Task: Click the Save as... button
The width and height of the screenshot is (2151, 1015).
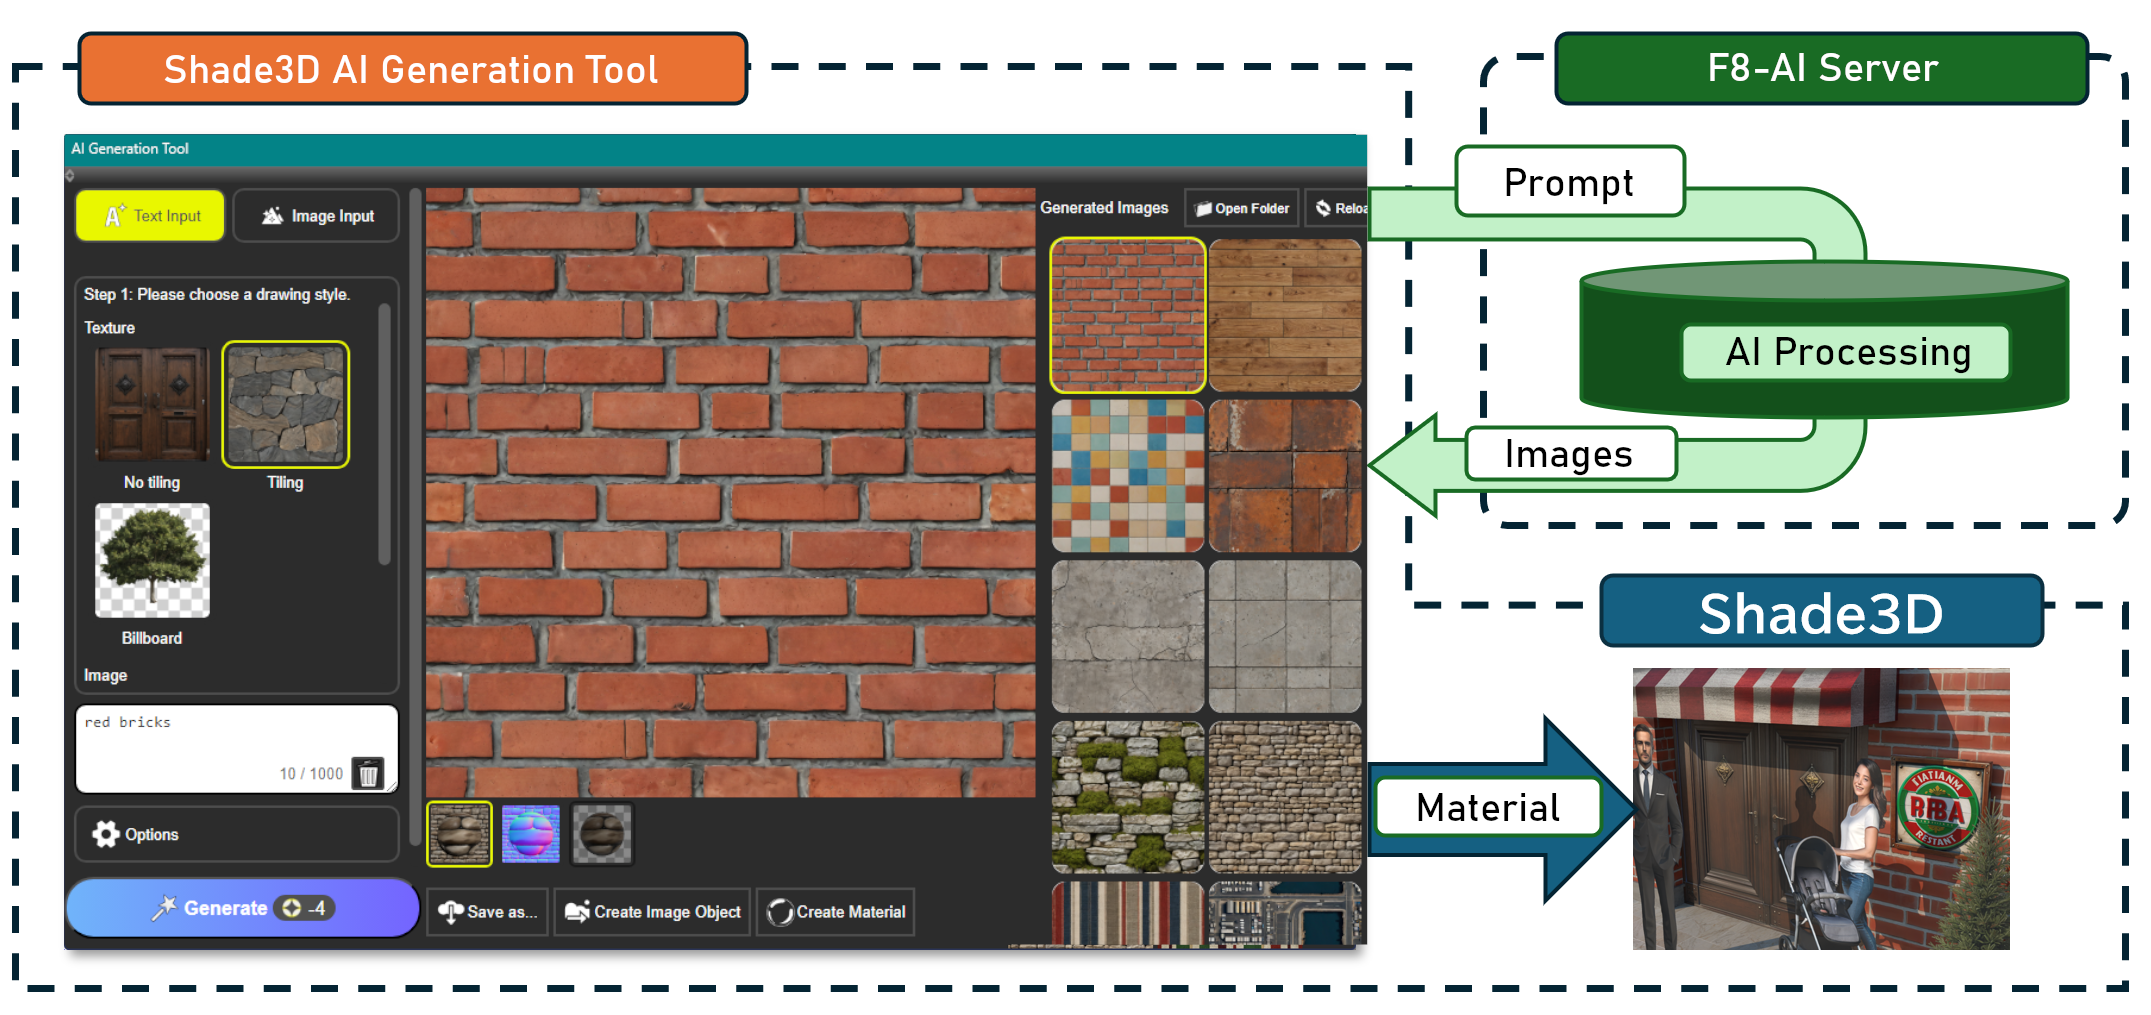Action: click(x=487, y=912)
